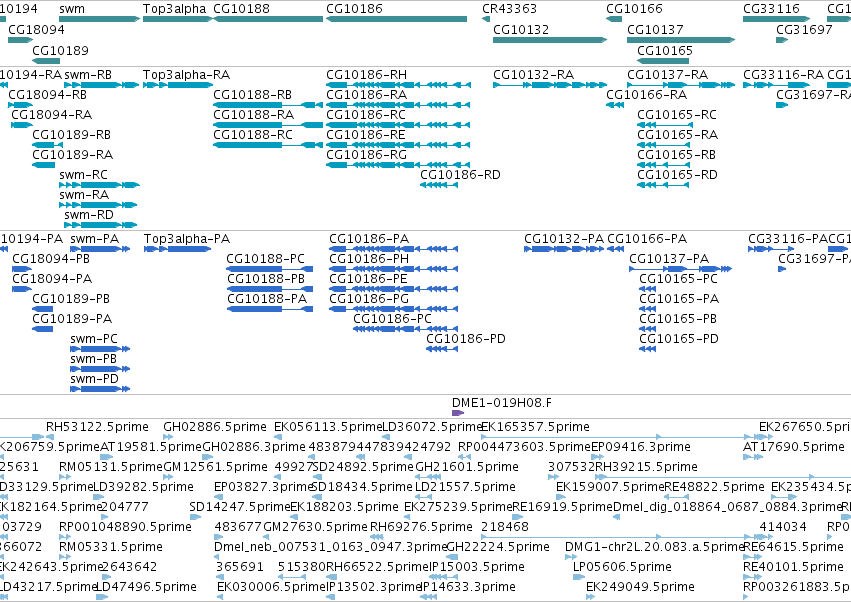
Task: Click transcript CG10186-RG label
Action: [366, 155]
